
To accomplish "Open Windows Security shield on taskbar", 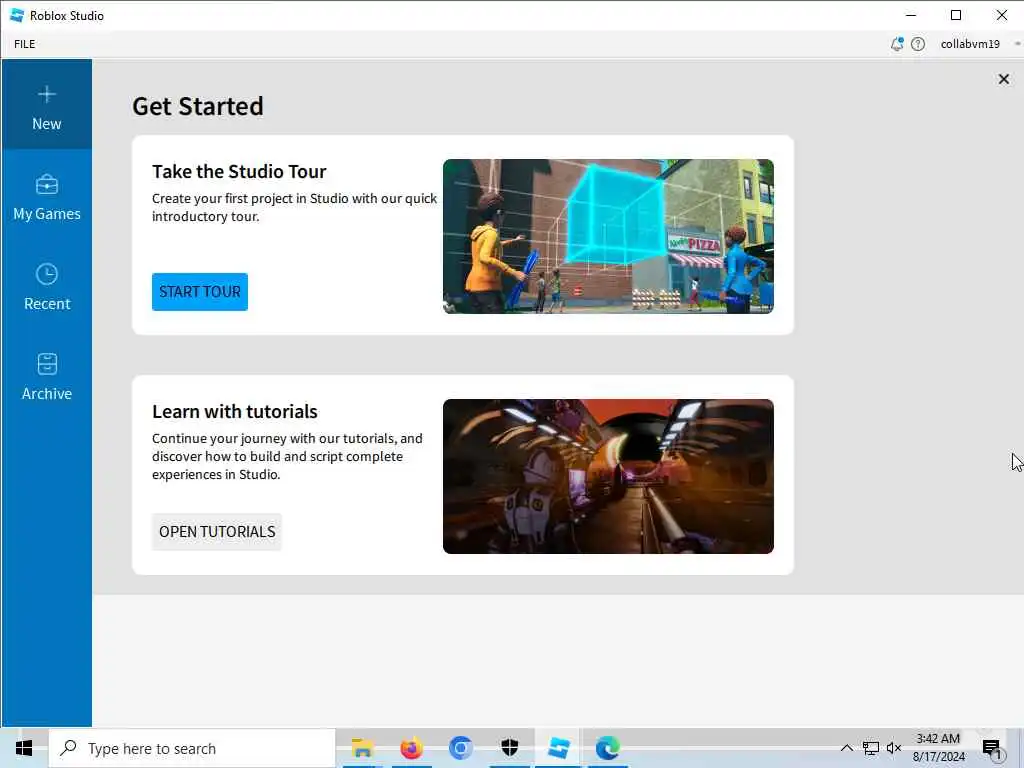I will [509, 748].
